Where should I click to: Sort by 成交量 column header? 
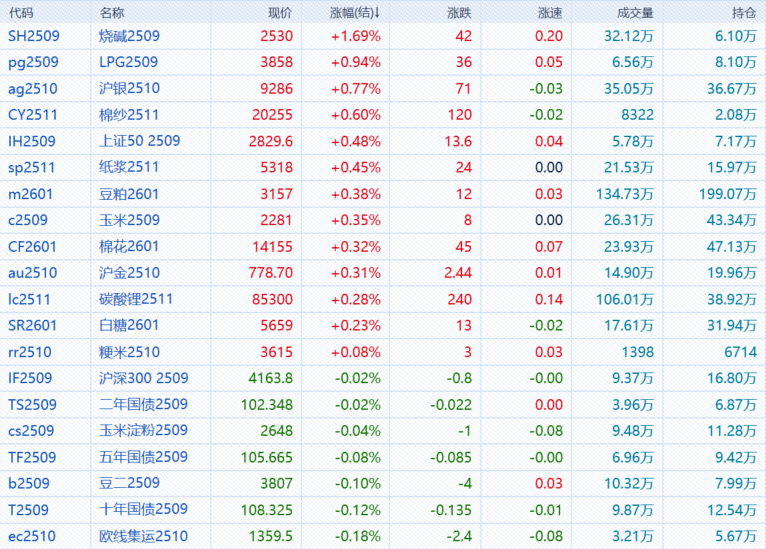636,13
